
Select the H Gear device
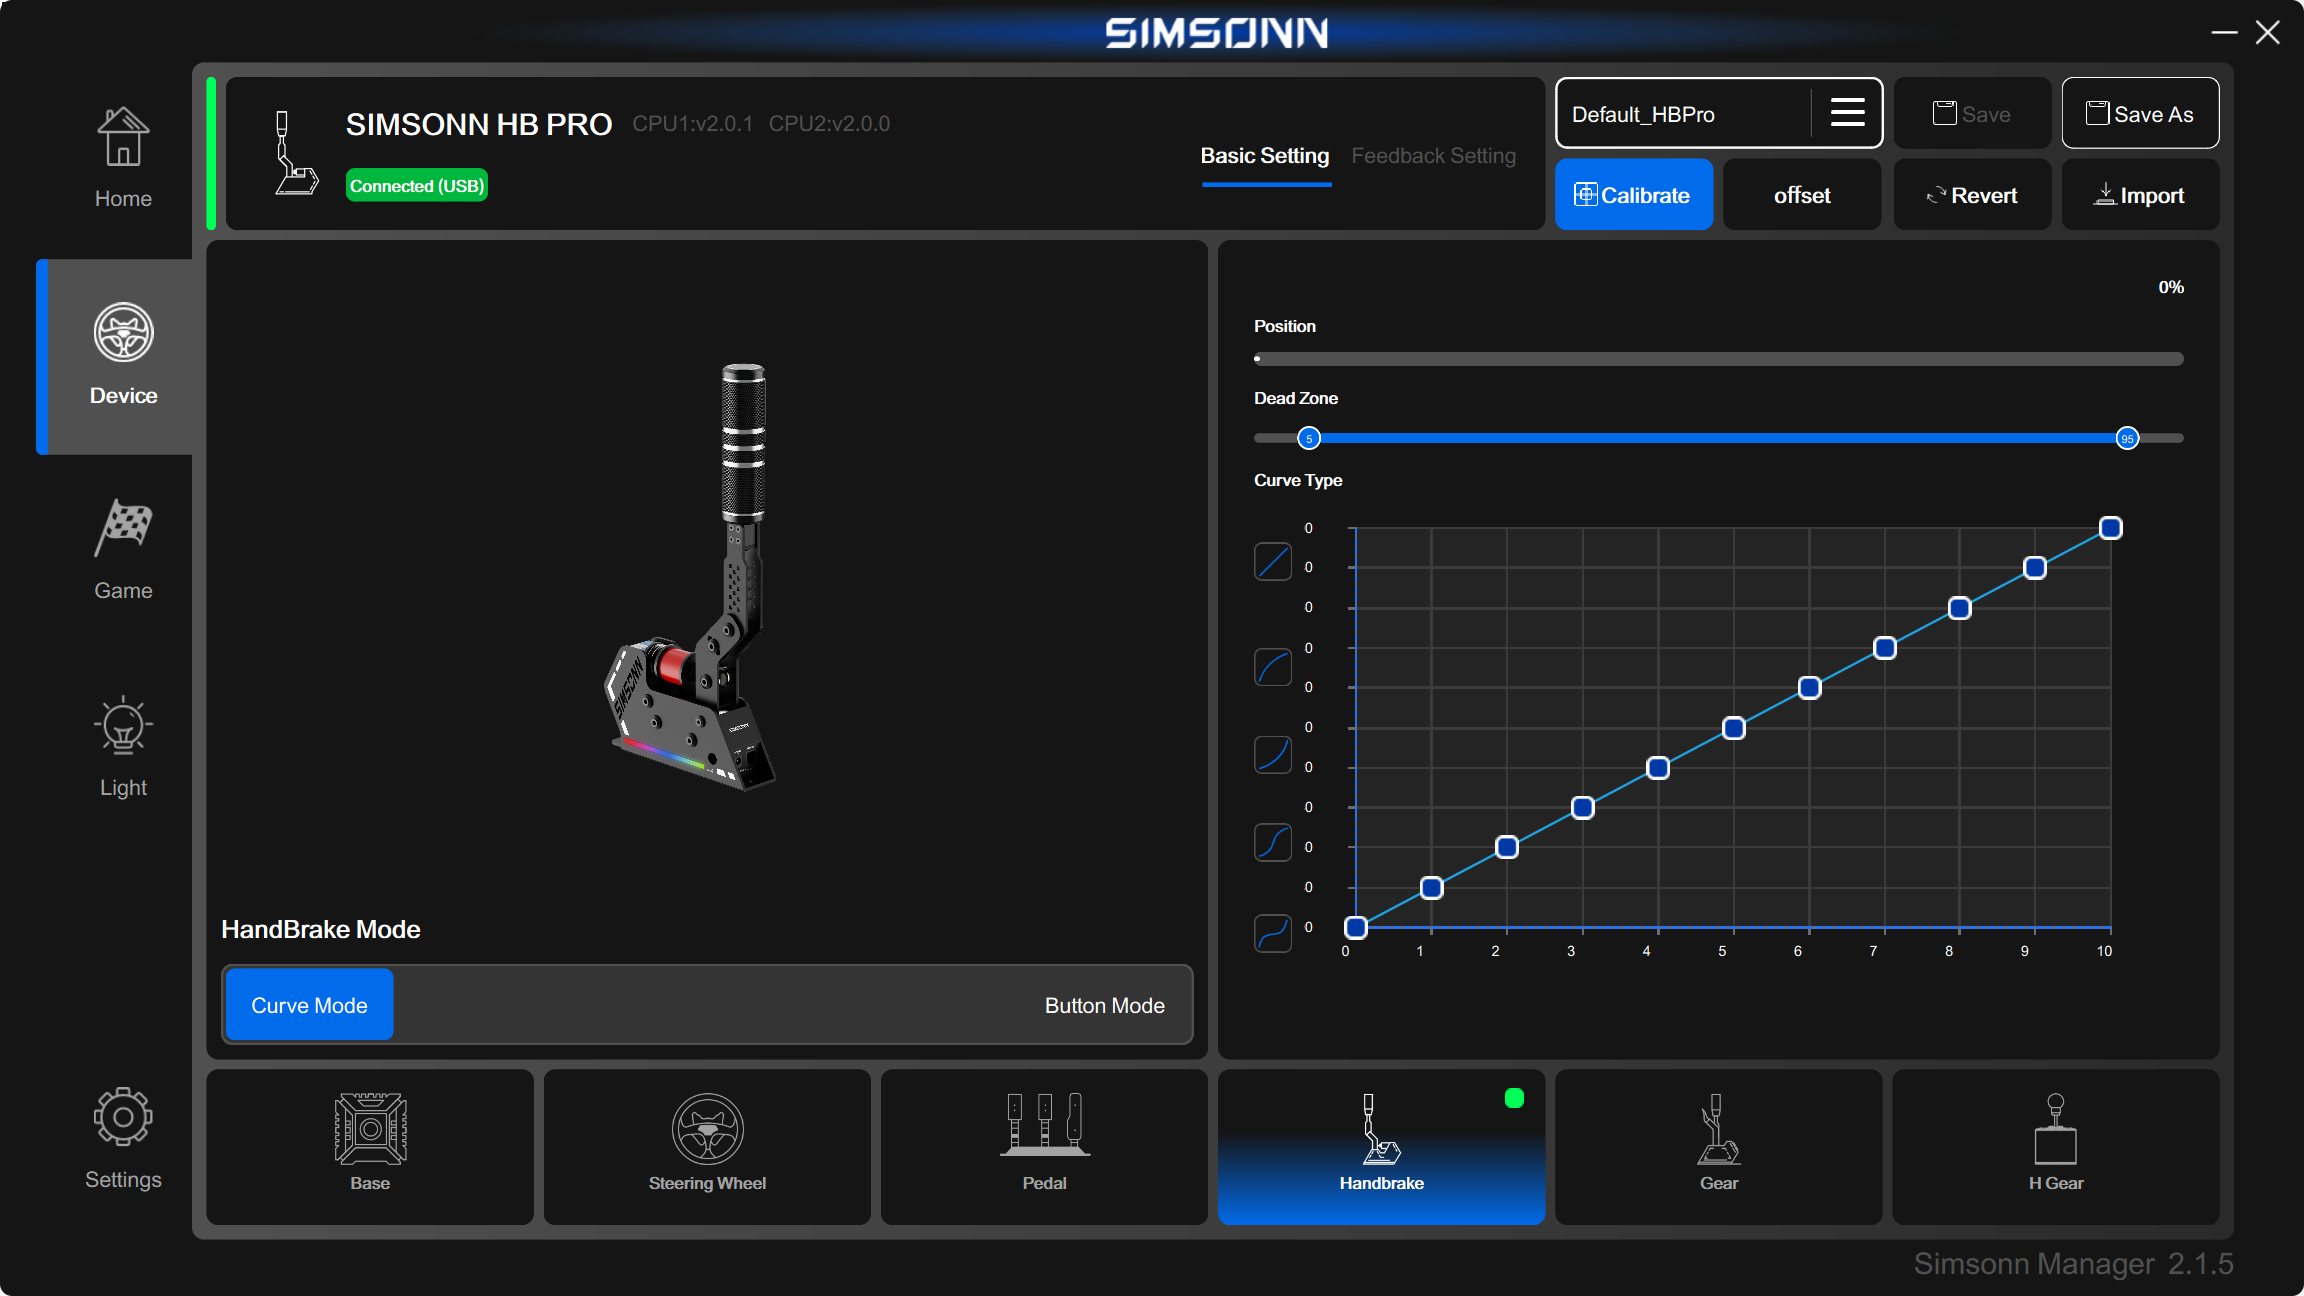[2056, 1147]
